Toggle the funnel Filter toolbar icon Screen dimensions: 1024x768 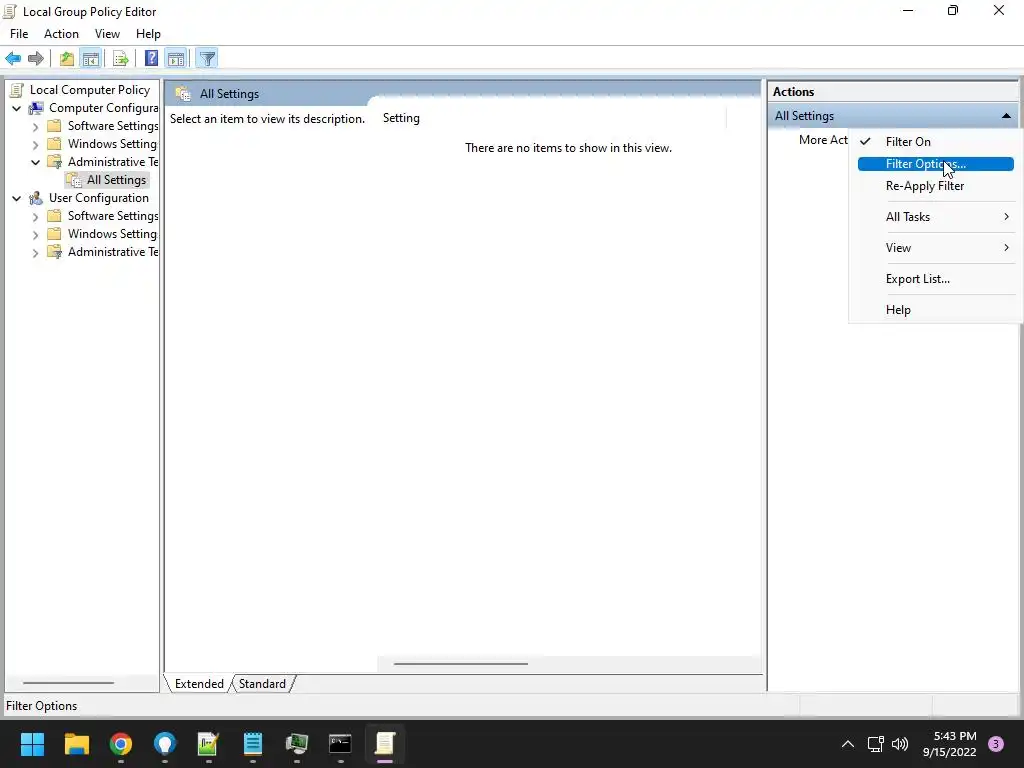[x=207, y=59]
